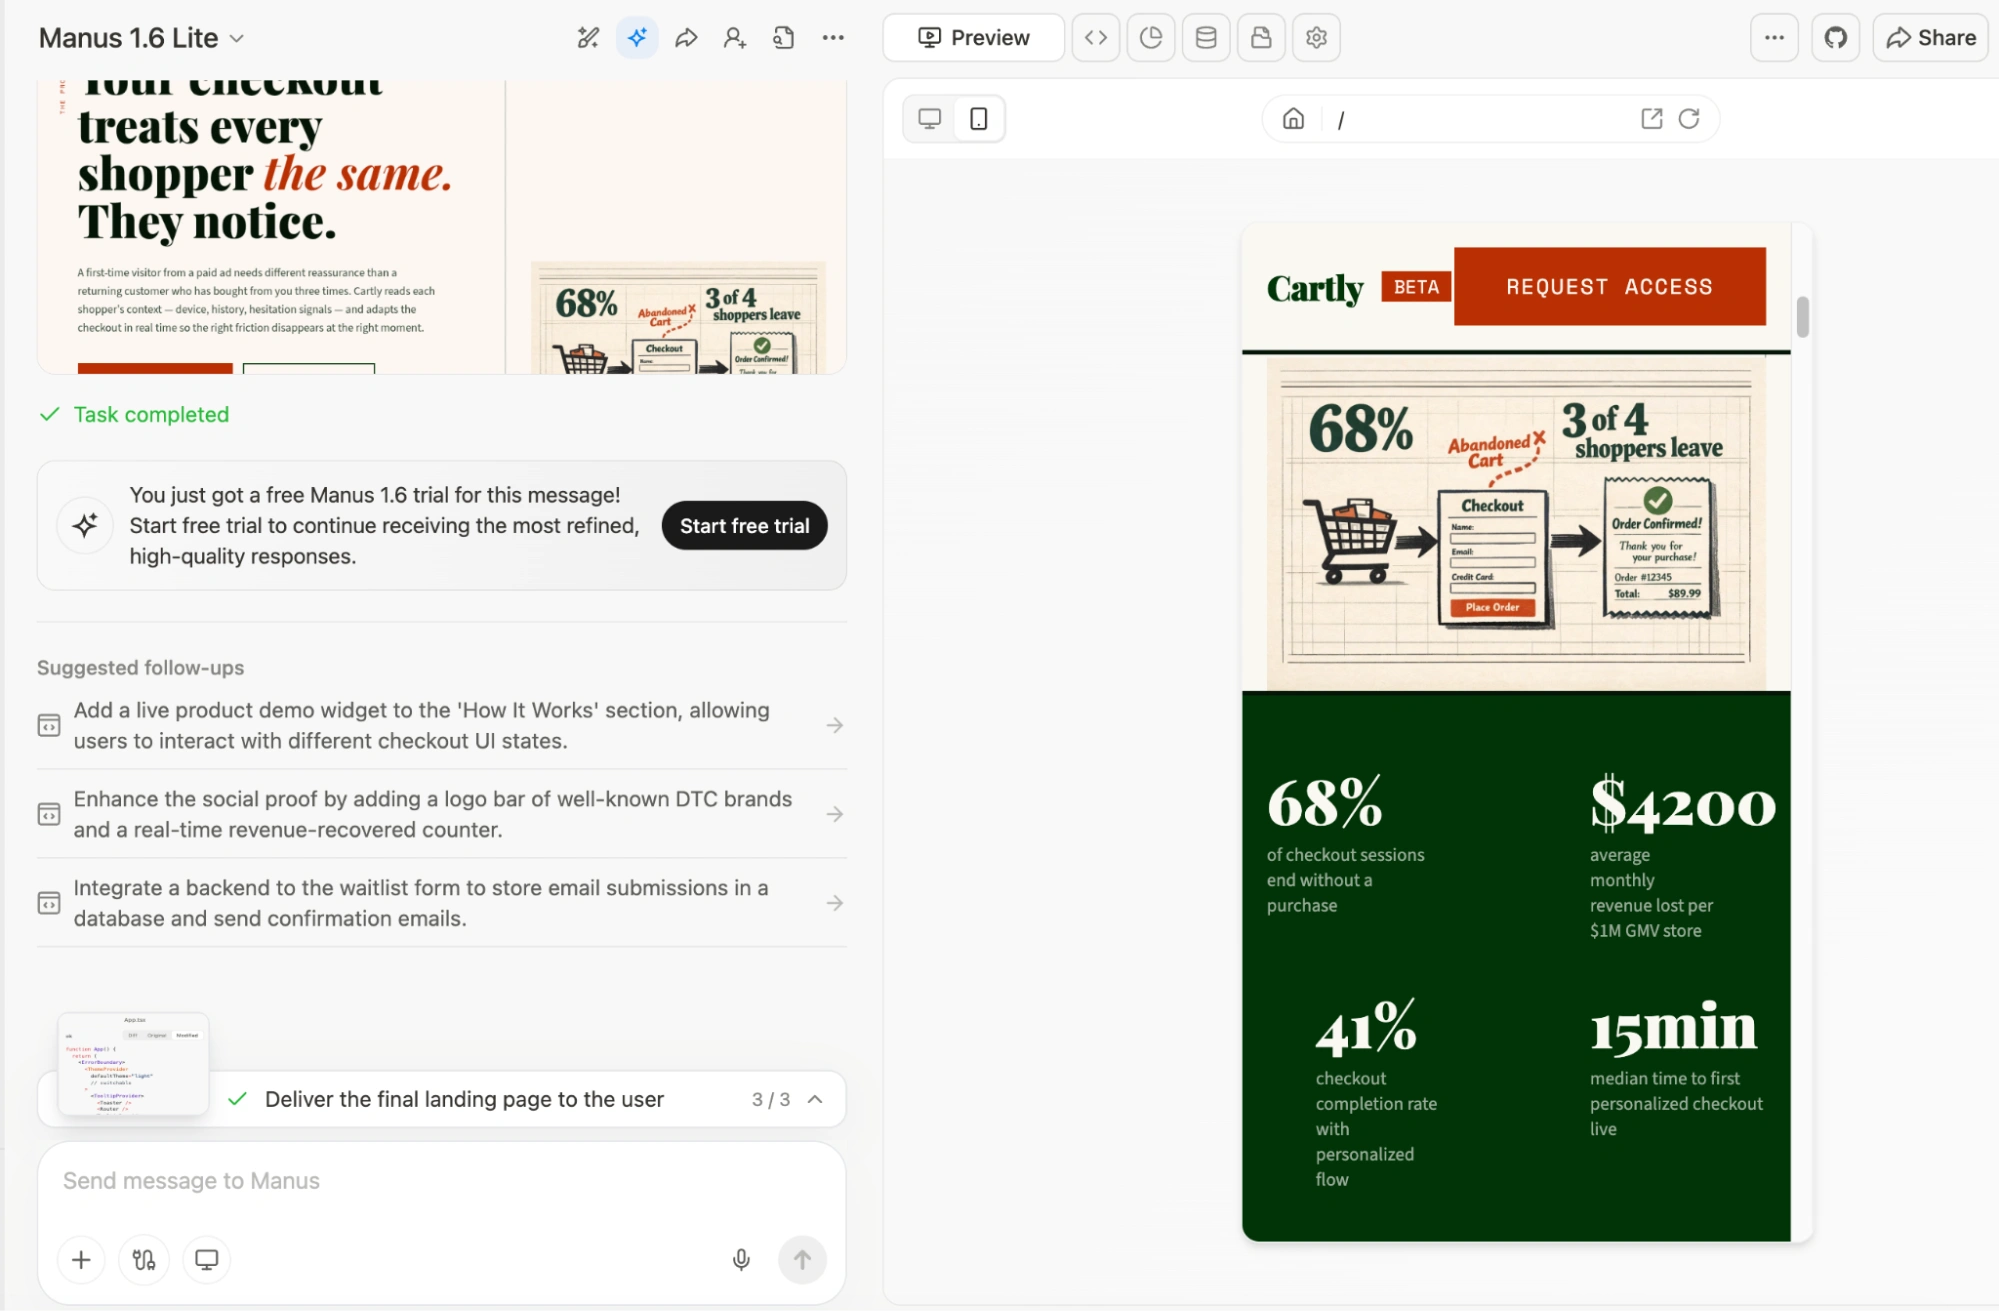Screen dimensions: 1999x1311
Task: Click the 41% statistic in preview
Action: click(x=1366, y=1028)
